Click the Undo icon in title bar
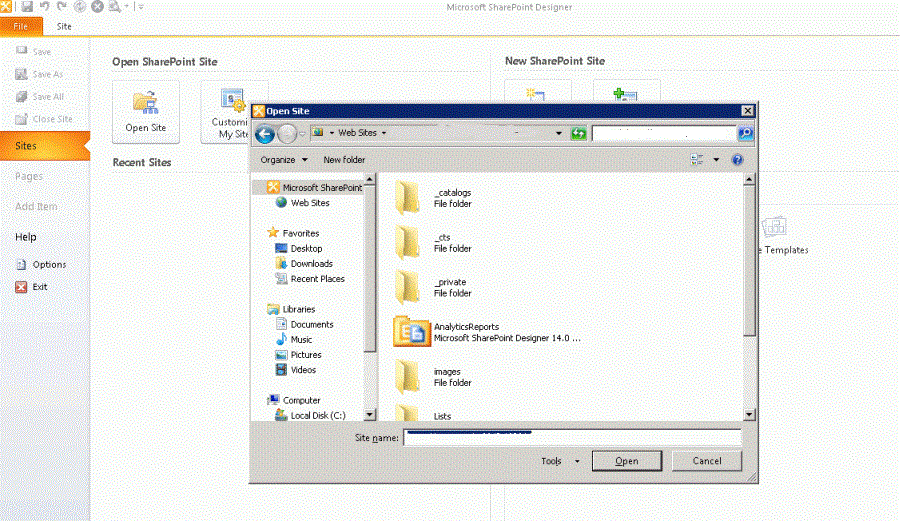 coord(44,7)
